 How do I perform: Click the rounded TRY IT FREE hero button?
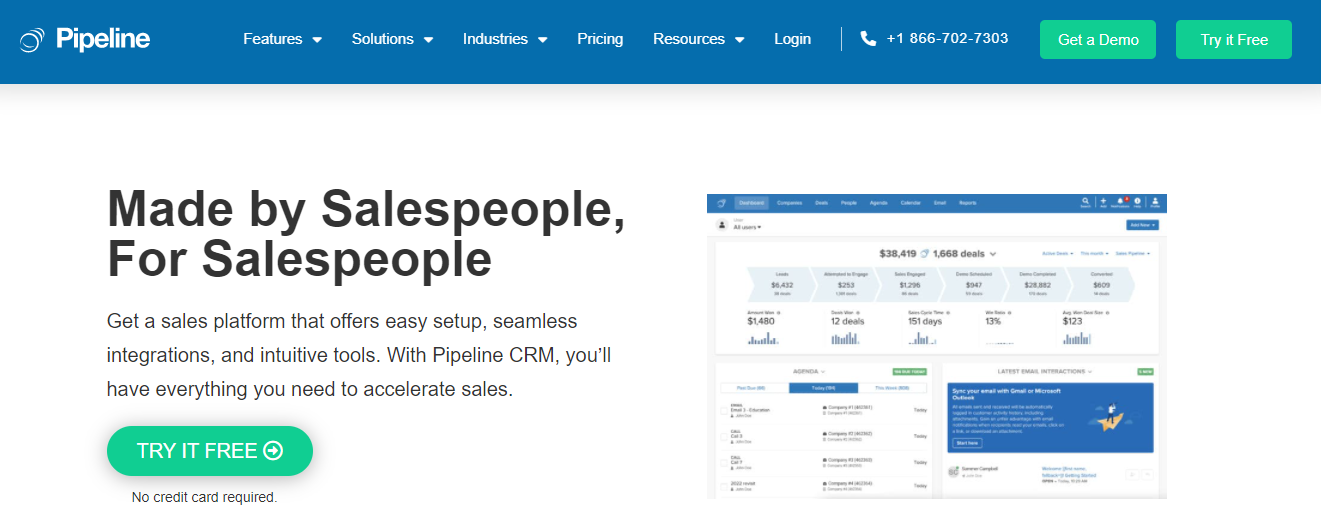(210, 451)
